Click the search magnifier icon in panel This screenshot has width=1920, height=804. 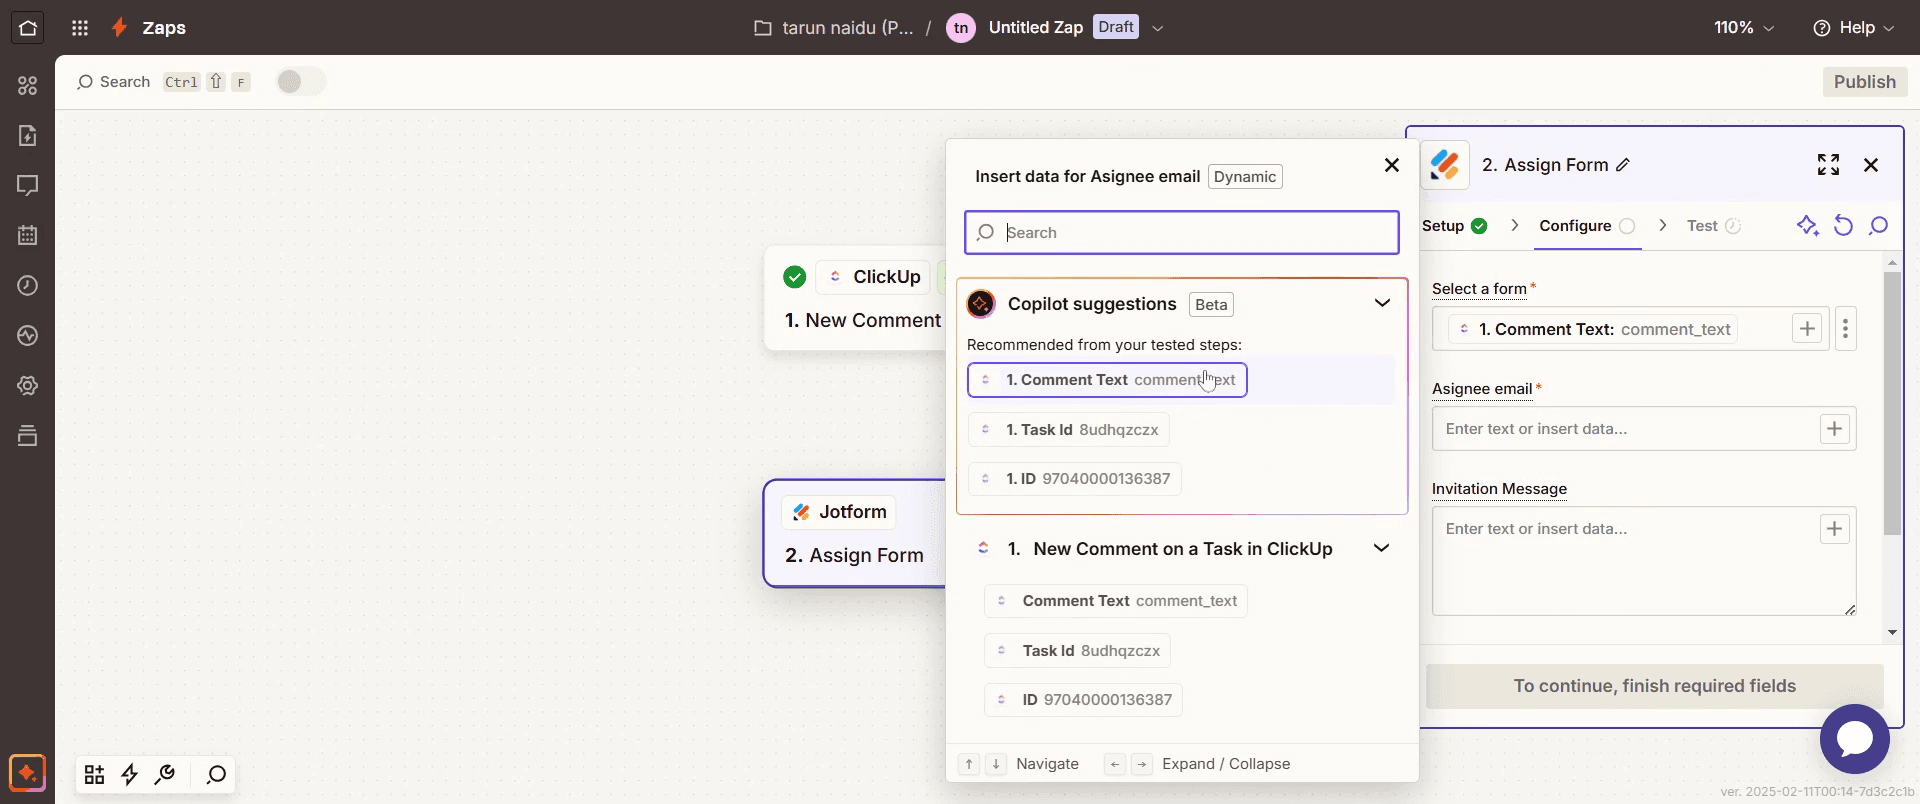(1879, 226)
